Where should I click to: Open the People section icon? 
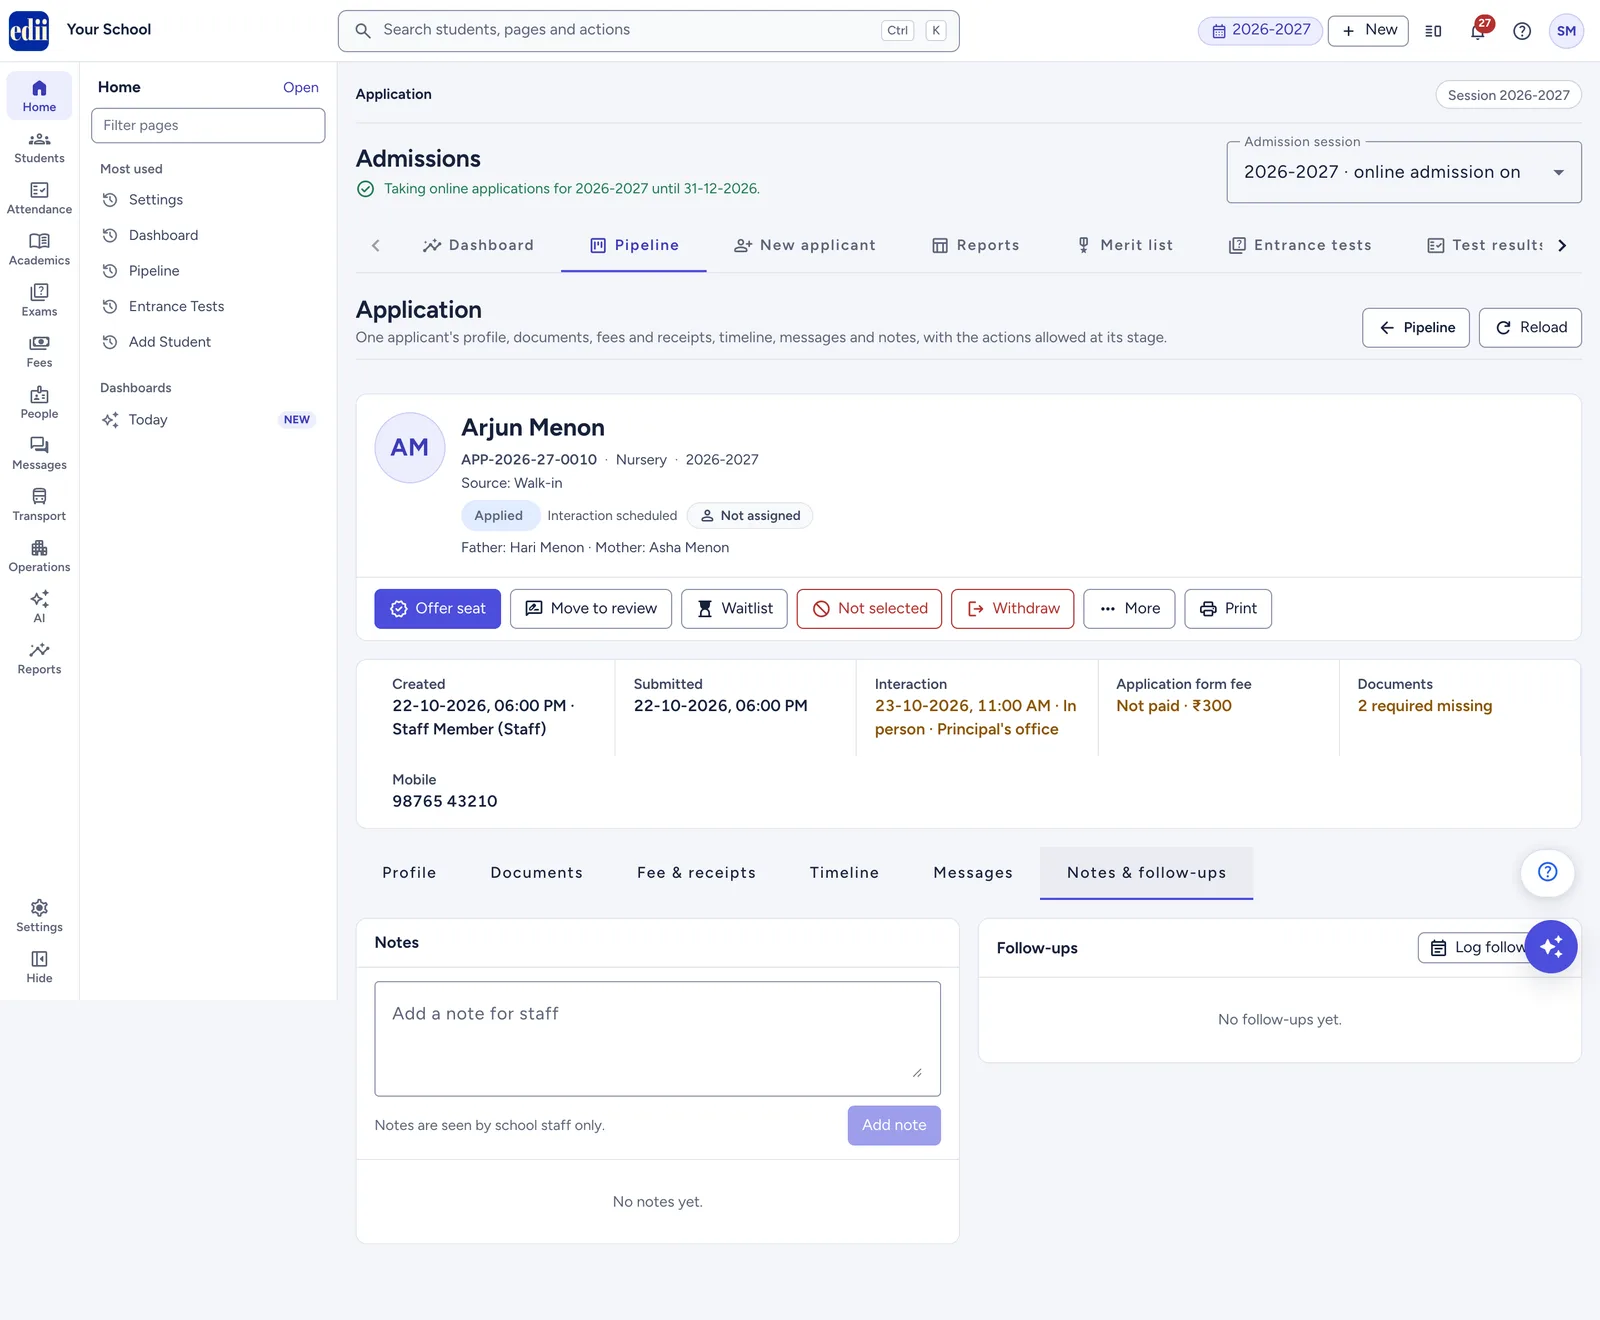coord(39,402)
